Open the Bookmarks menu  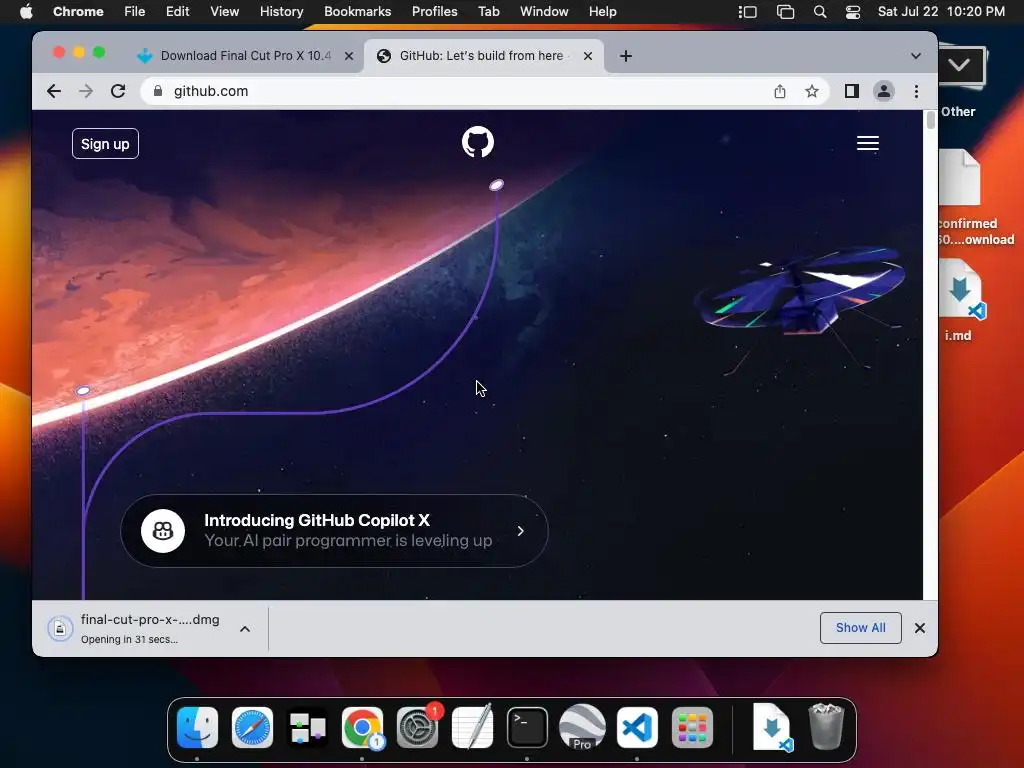[x=357, y=12]
